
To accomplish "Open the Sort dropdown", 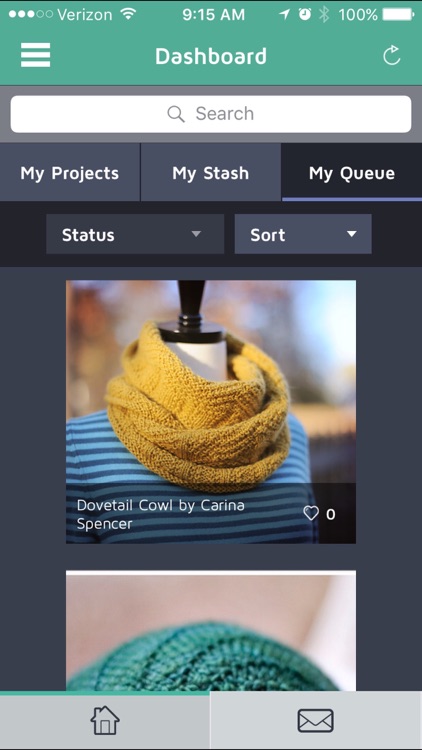I will click(x=303, y=234).
